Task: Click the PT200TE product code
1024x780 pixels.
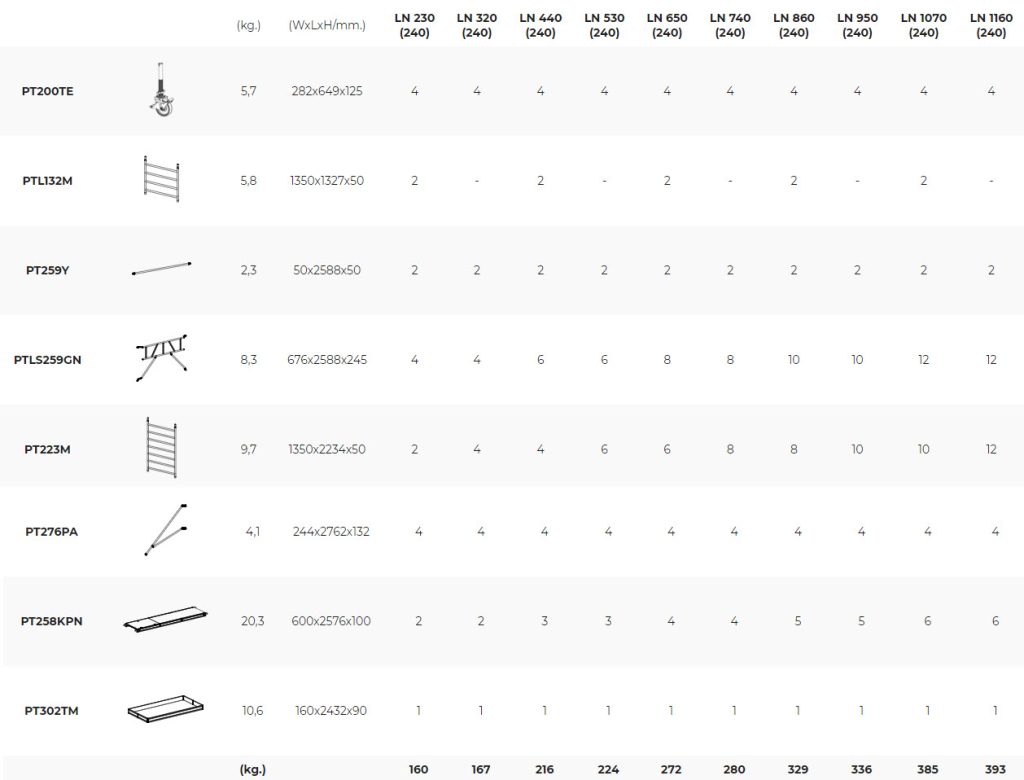Action: click(x=48, y=91)
